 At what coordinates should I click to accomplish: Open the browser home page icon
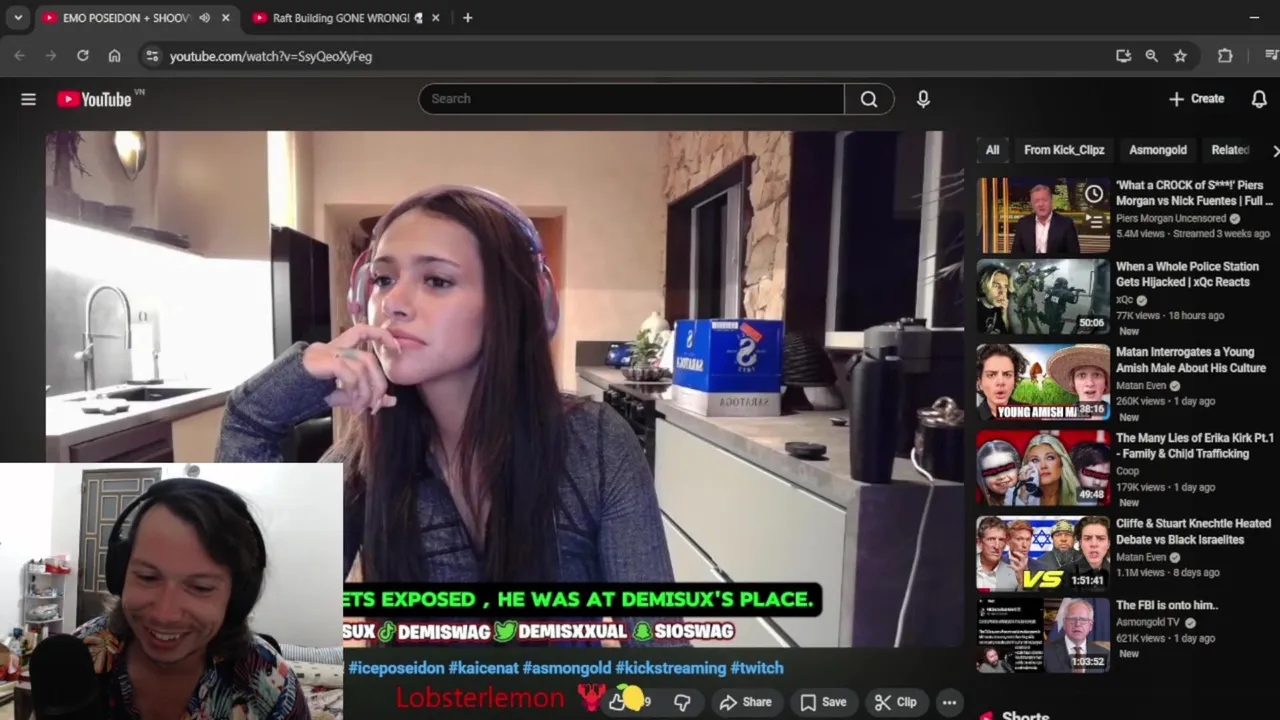pos(115,56)
